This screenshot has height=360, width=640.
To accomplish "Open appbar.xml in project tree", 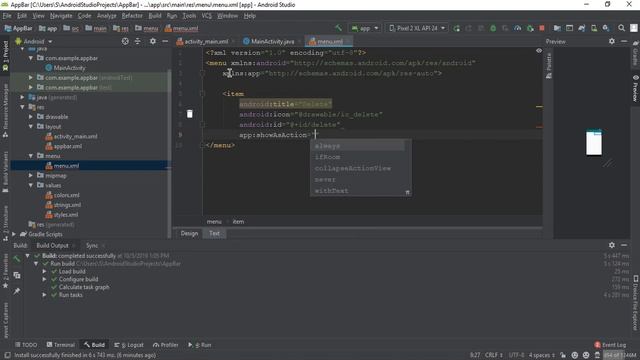I will tap(67, 146).
